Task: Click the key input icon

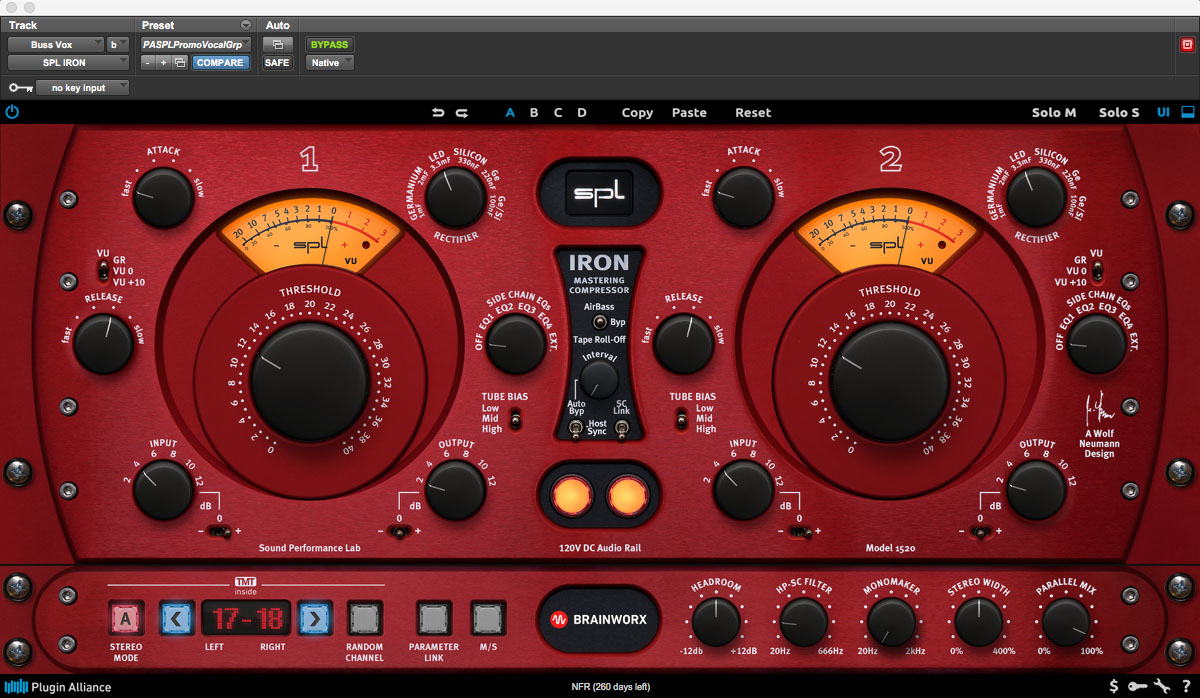Action: 20,88
